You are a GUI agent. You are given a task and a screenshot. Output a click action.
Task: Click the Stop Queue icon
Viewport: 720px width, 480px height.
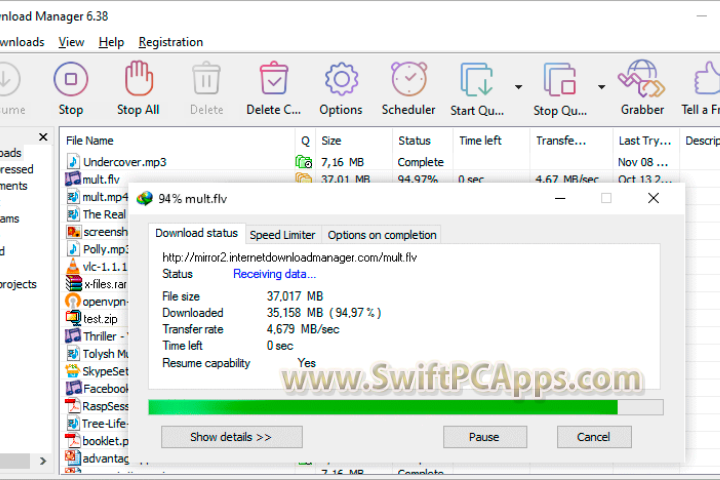pos(559,79)
